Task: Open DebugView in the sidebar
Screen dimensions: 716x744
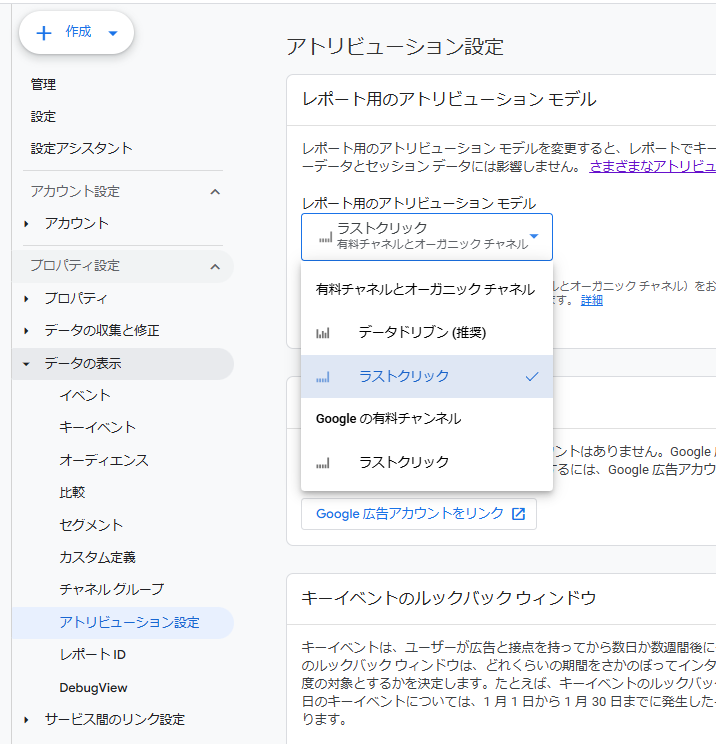Action: 93,688
